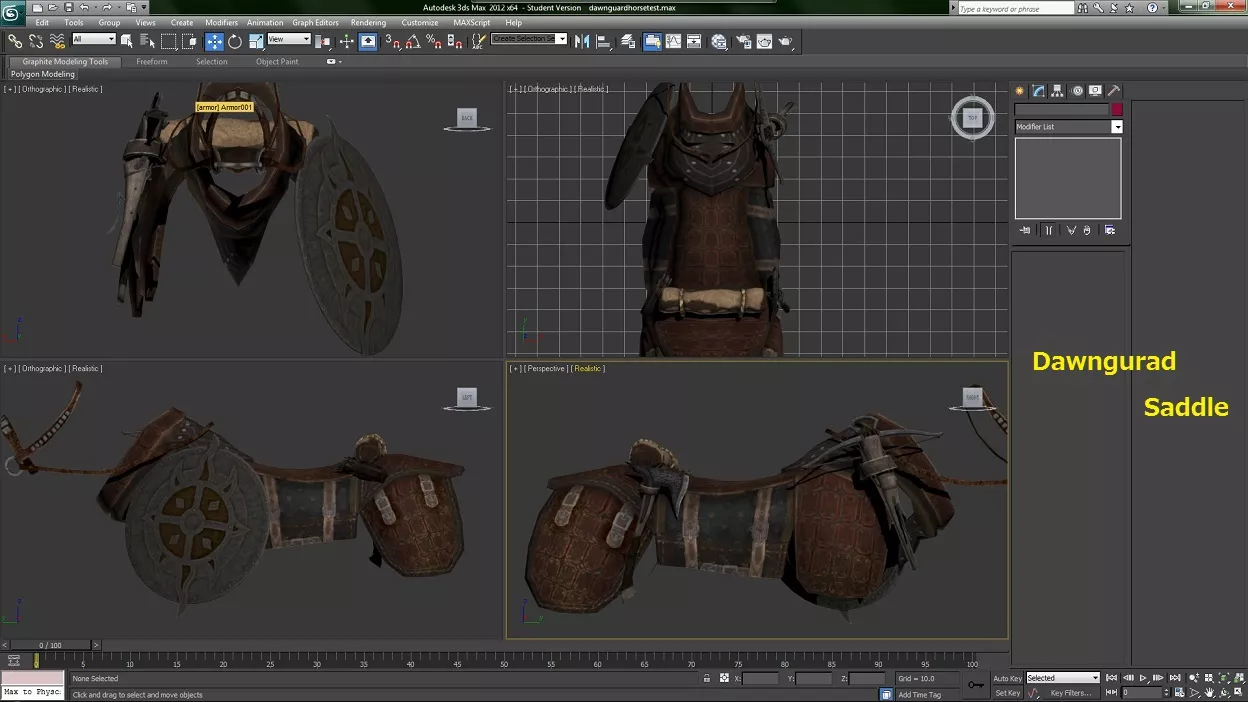Click the Unlink Selection tool
This screenshot has height=702, width=1248.
click(36, 41)
